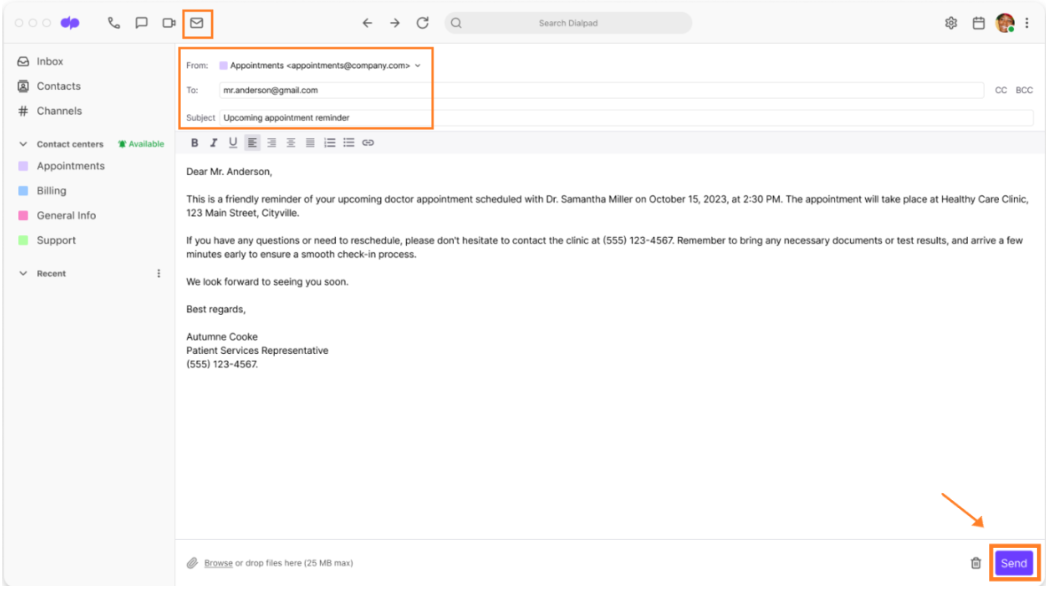The width and height of the screenshot is (1048, 590).
Task: Click the email envelope icon
Action: (x=196, y=23)
